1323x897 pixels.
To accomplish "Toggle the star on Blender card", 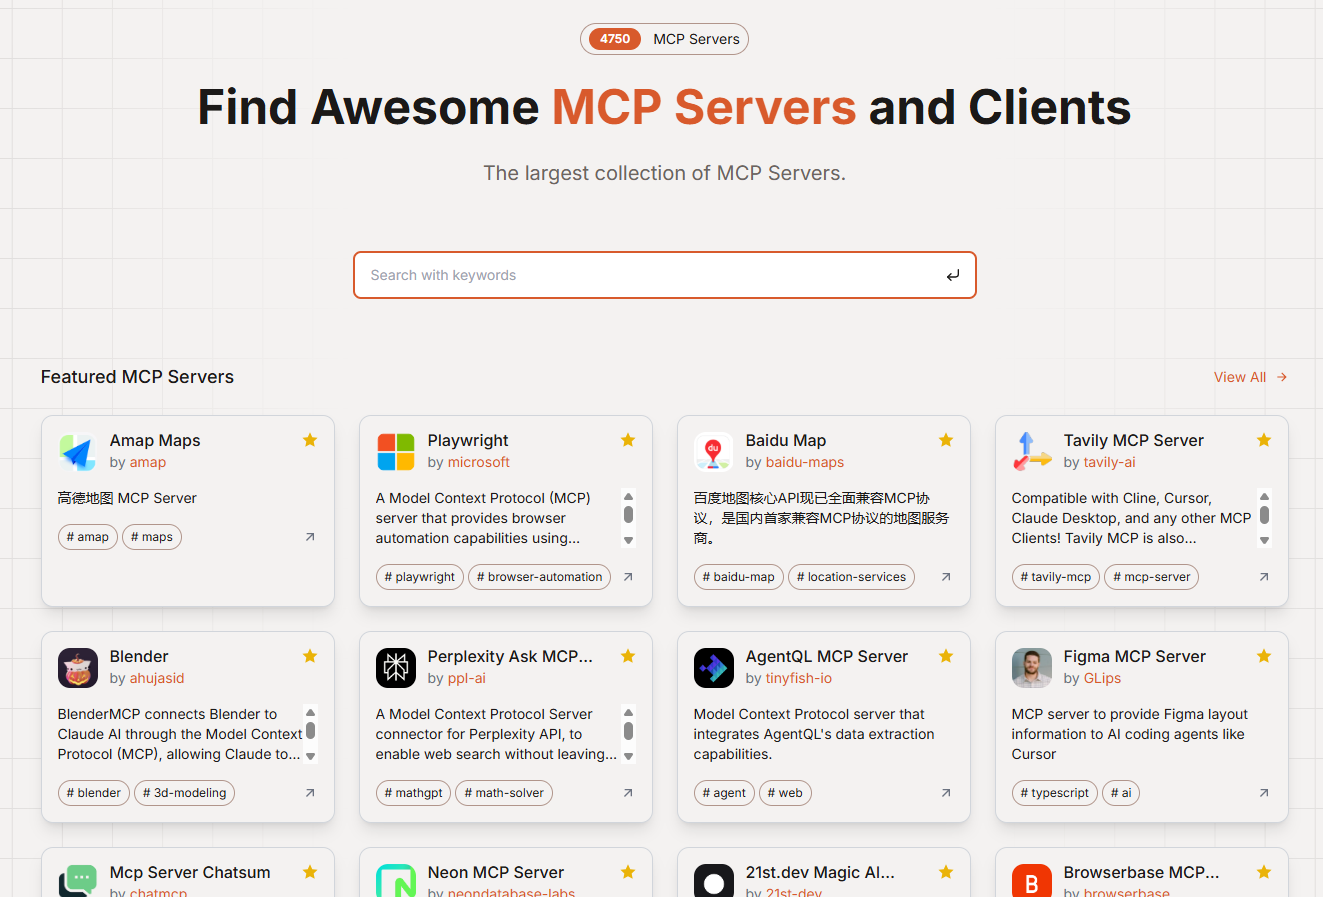I will pos(310,656).
